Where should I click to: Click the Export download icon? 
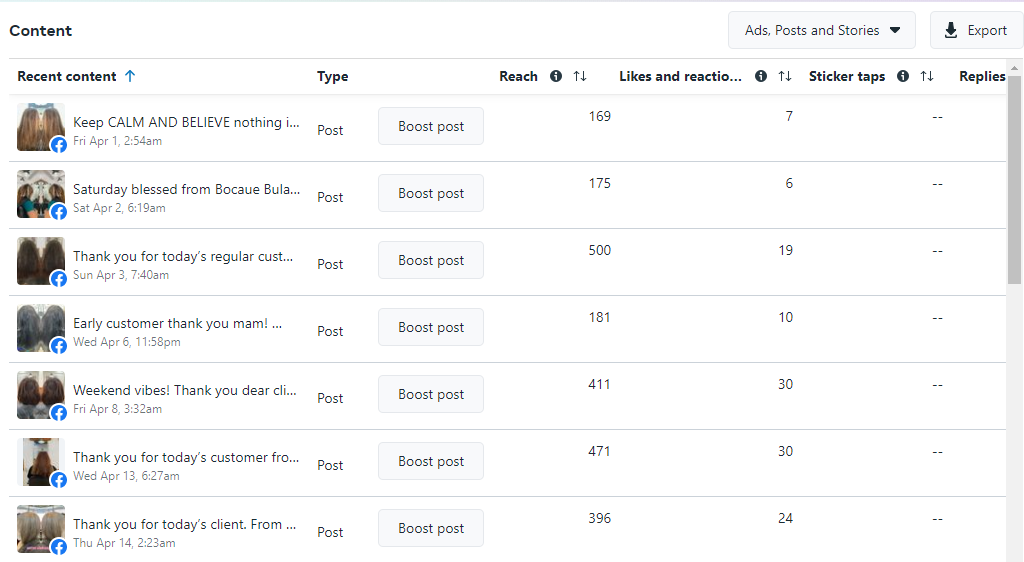click(x=951, y=30)
